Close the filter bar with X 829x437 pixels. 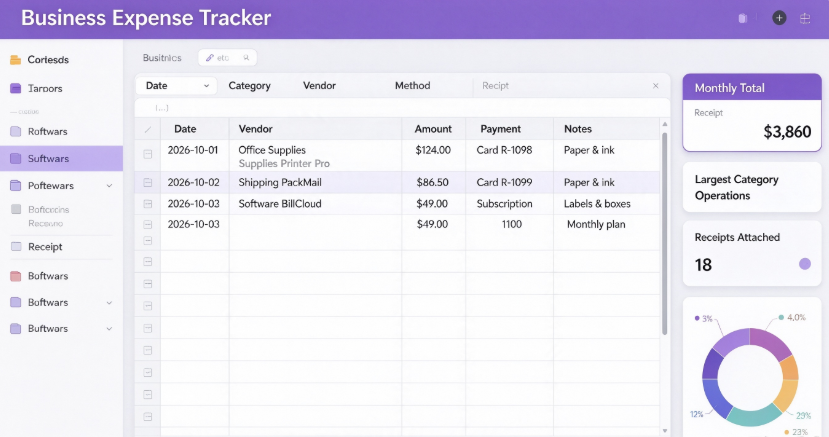(x=656, y=86)
